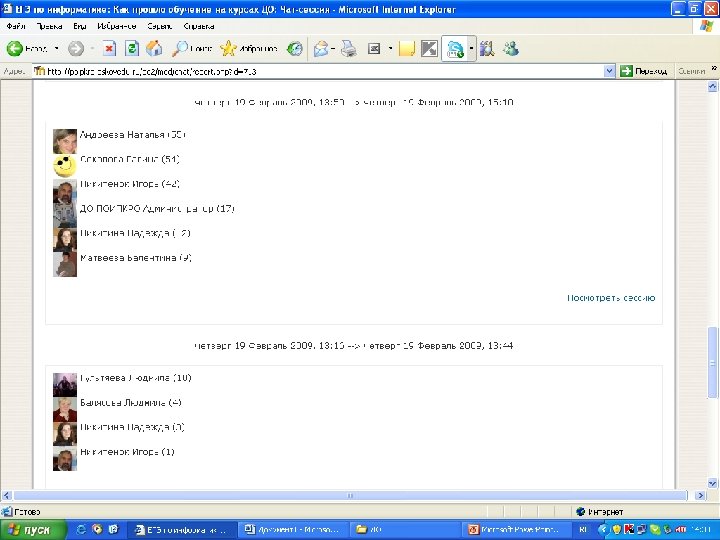Open the Edit button dropdown arrow
This screenshot has height=540, width=720.
tap(390, 48)
